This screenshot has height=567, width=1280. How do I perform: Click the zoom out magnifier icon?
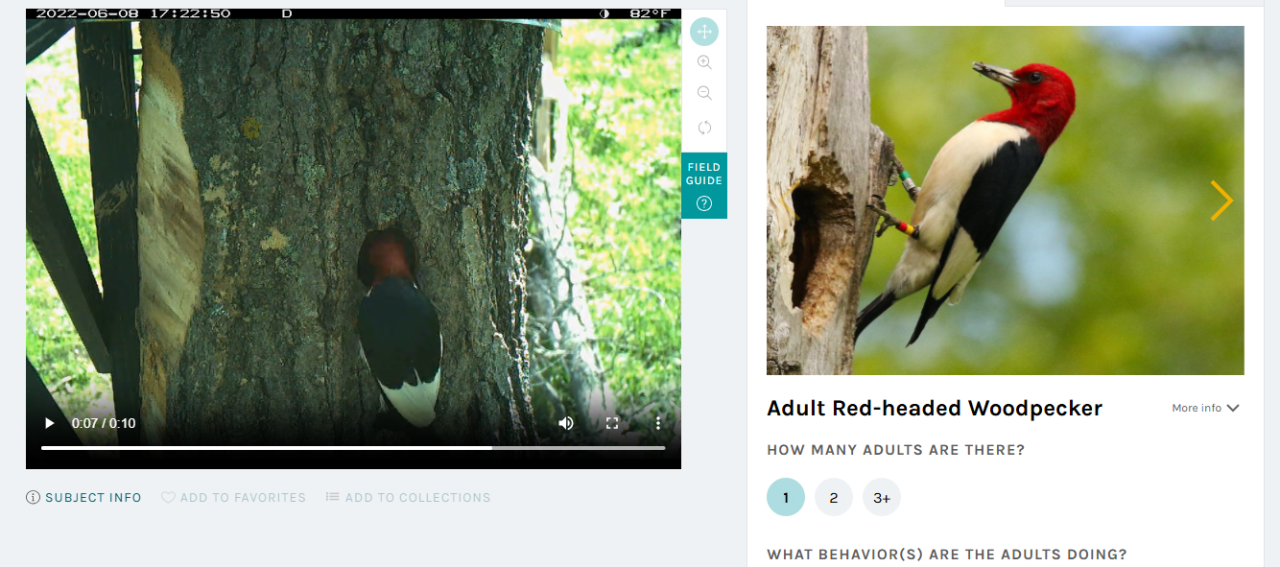pos(704,93)
